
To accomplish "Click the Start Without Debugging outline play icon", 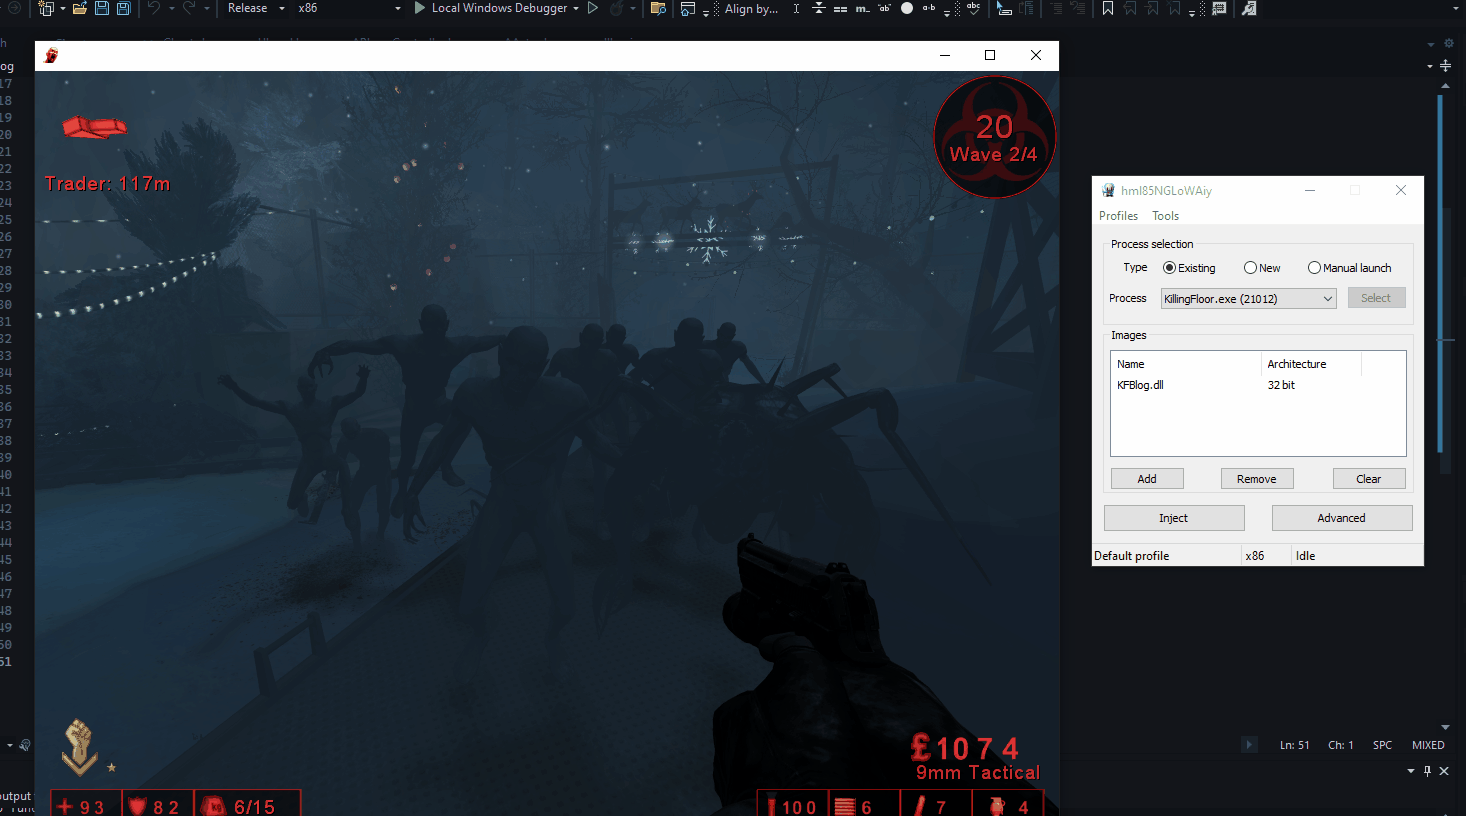I will point(593,8).
